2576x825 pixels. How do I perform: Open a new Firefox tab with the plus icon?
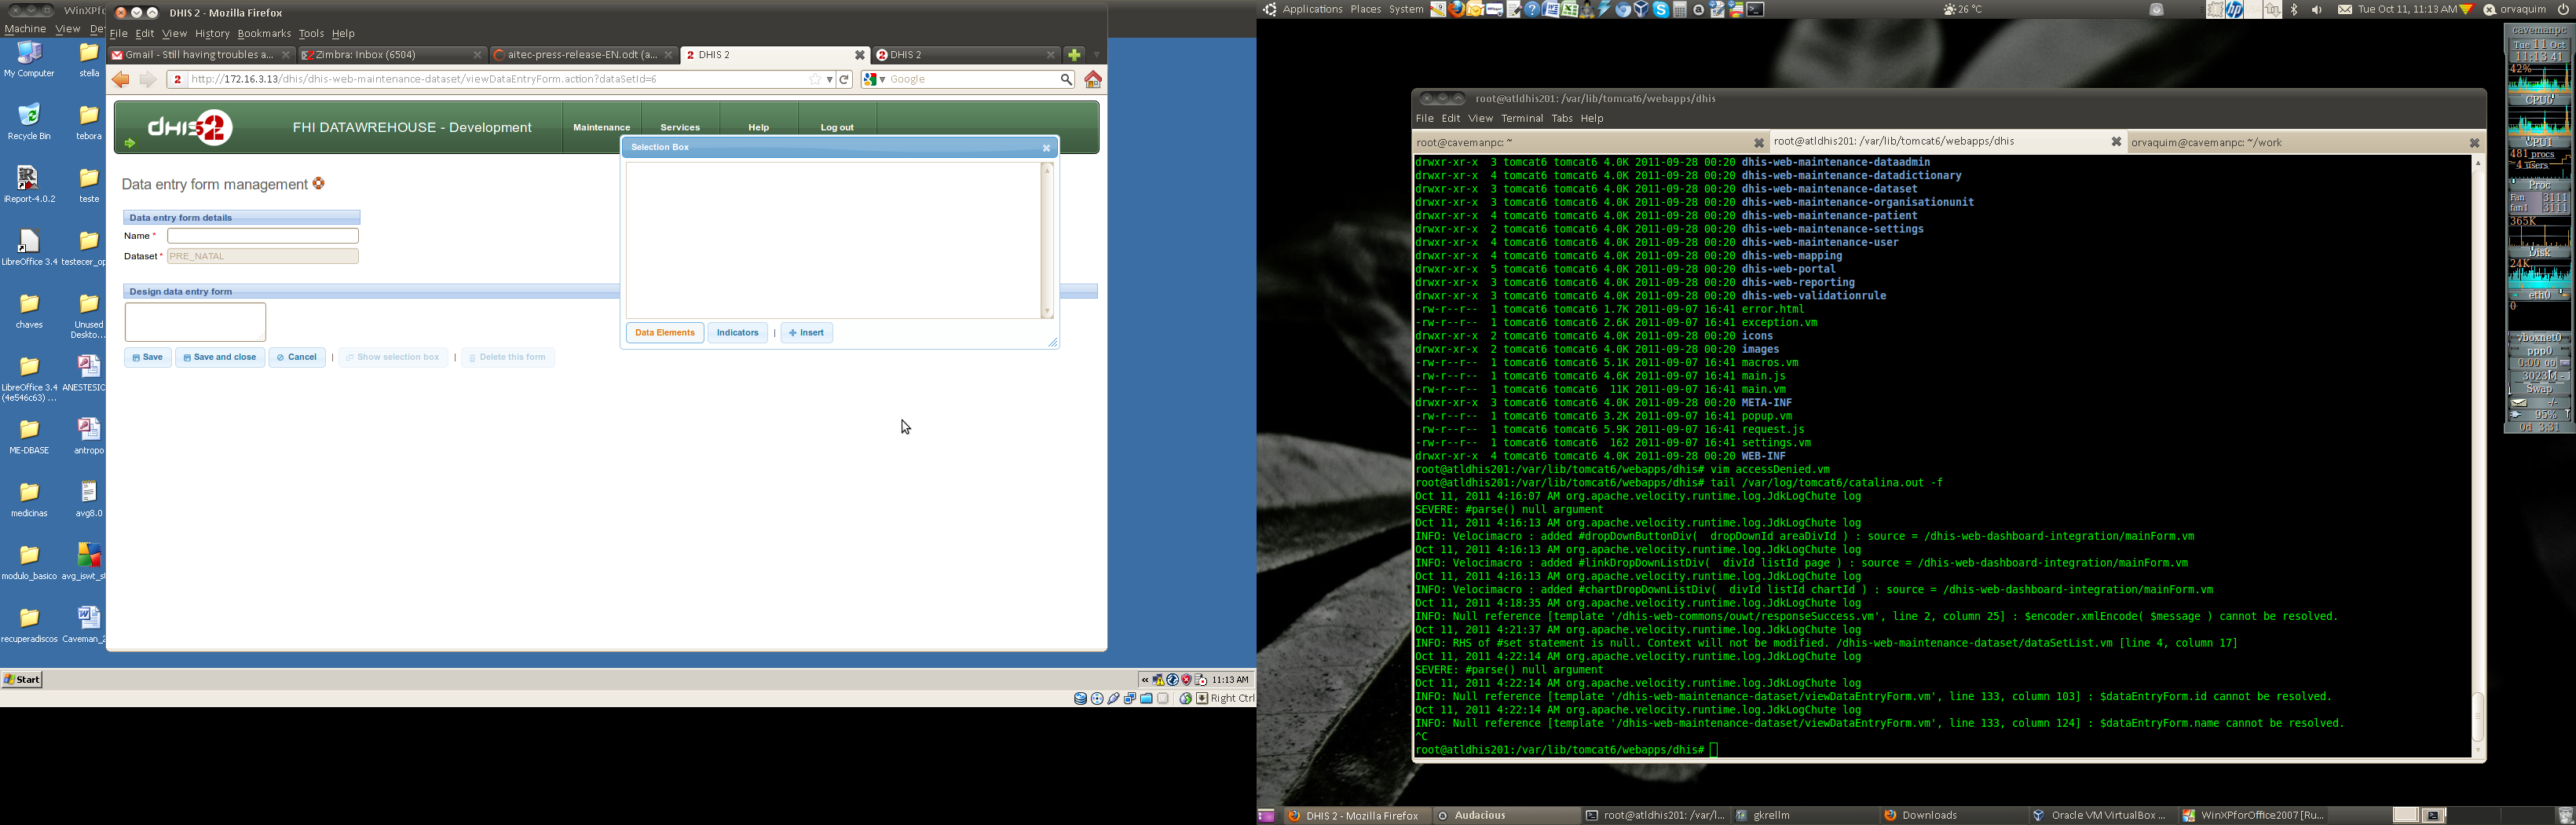[x=1074, y=55]
